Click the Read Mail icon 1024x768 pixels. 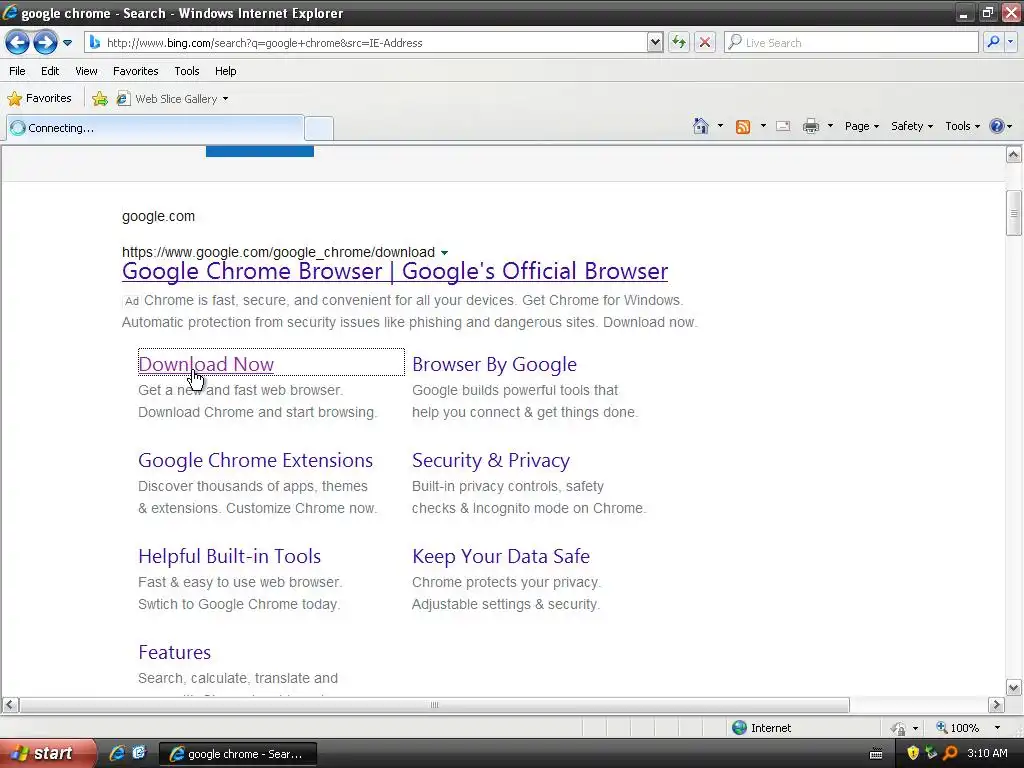tap(783, 126)
